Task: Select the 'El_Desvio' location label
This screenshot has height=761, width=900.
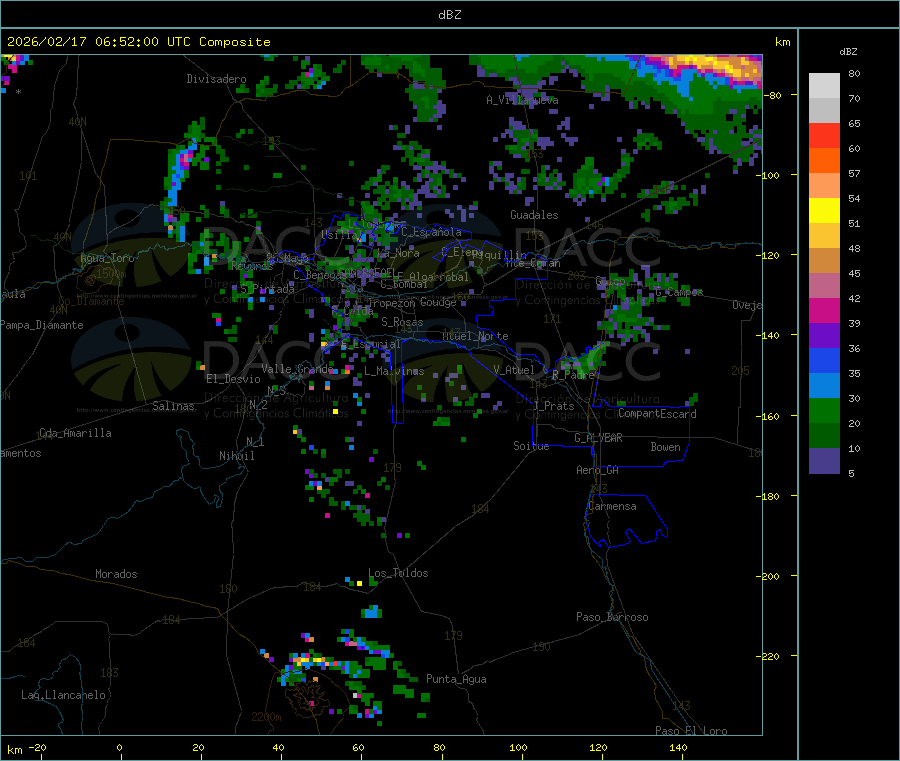Action: pyautogui.click(x=233, y=379)
